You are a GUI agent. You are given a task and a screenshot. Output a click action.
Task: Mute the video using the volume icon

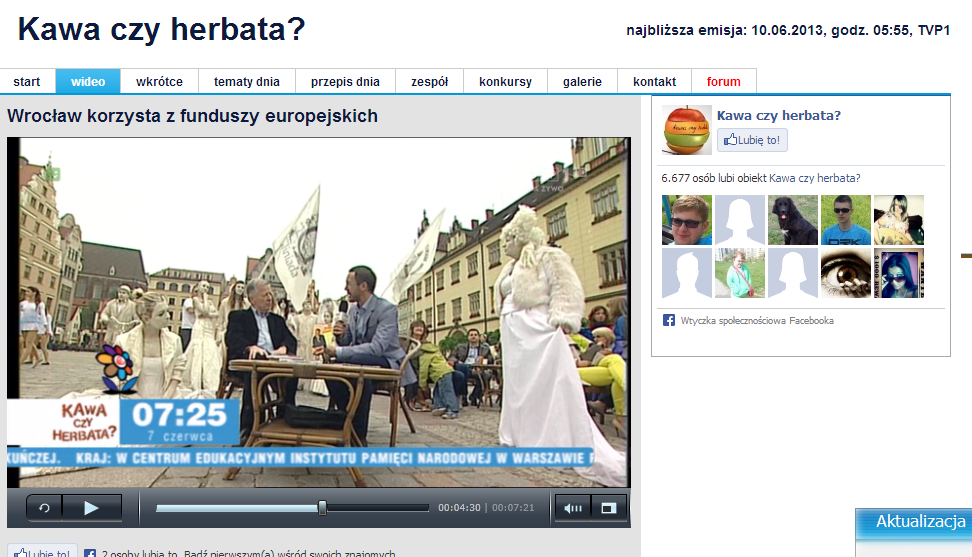tap(573, 508)
